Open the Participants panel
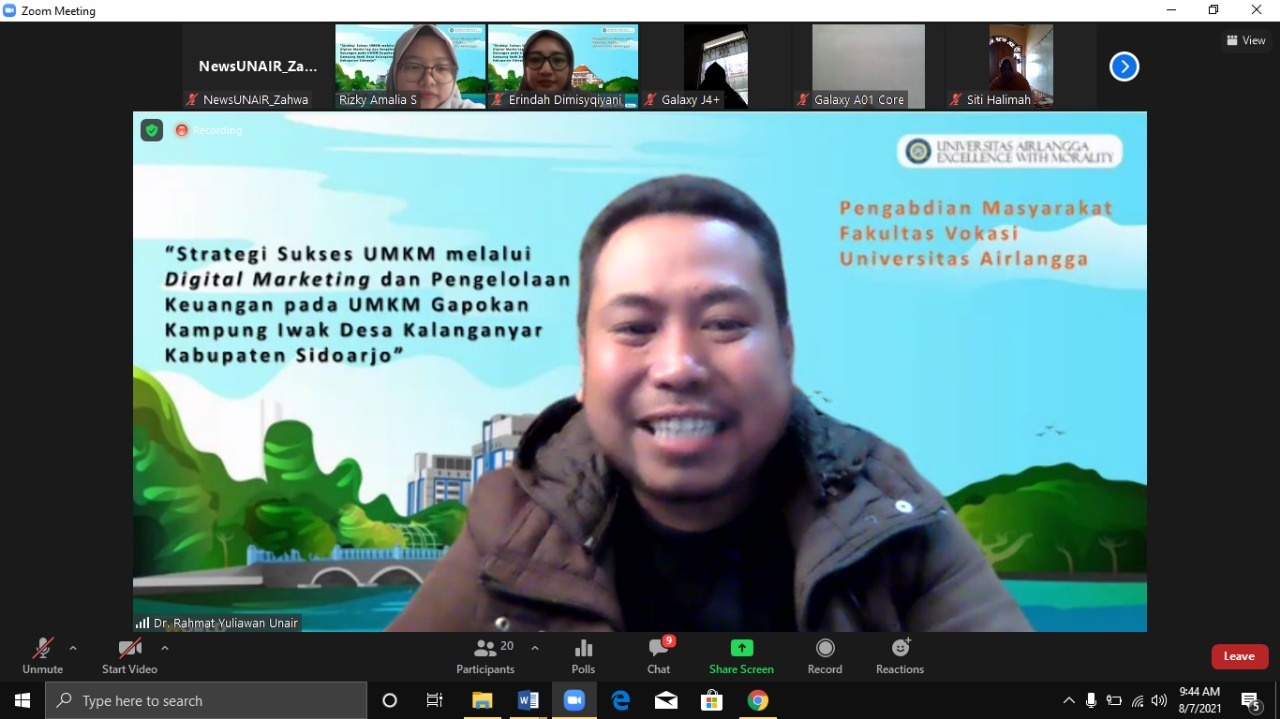The height and width of the screenshot is (719, 1280). pyautogui.click(x=486, y=656)
